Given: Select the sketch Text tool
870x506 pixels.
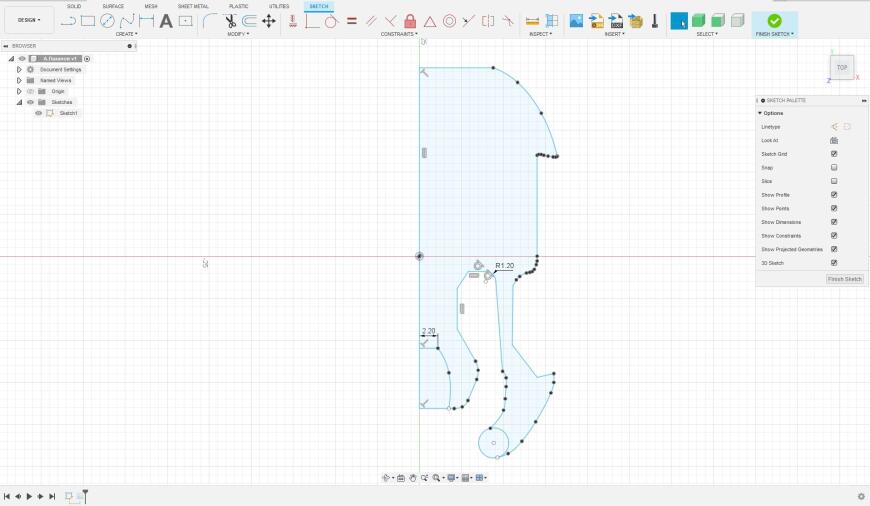Looking at the screenshot, I should coord(166,21).
